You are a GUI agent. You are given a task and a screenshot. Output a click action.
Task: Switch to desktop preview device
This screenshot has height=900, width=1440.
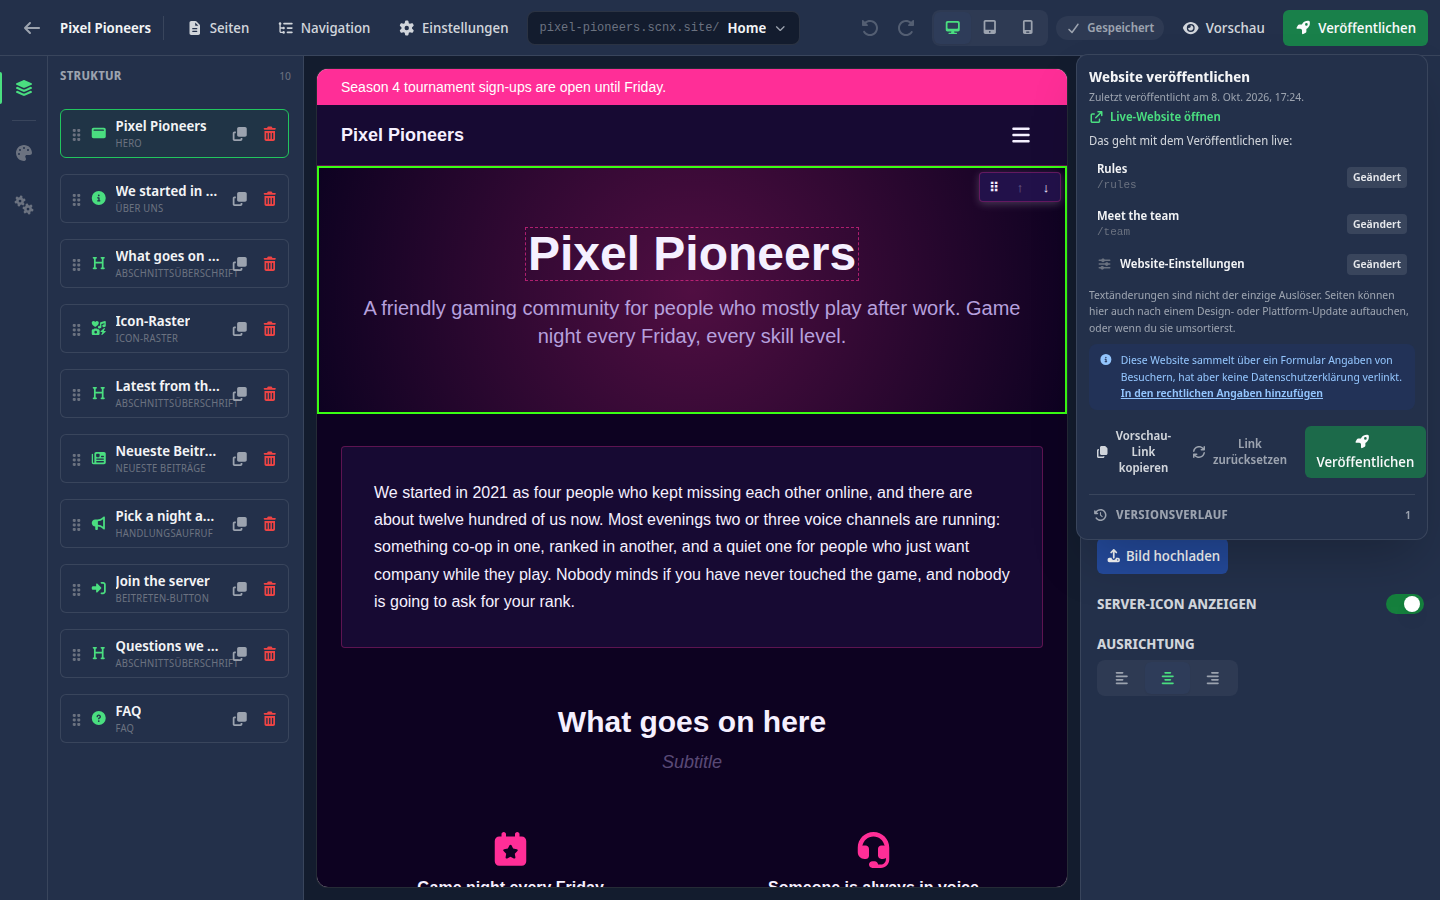[x=953, y=28]
